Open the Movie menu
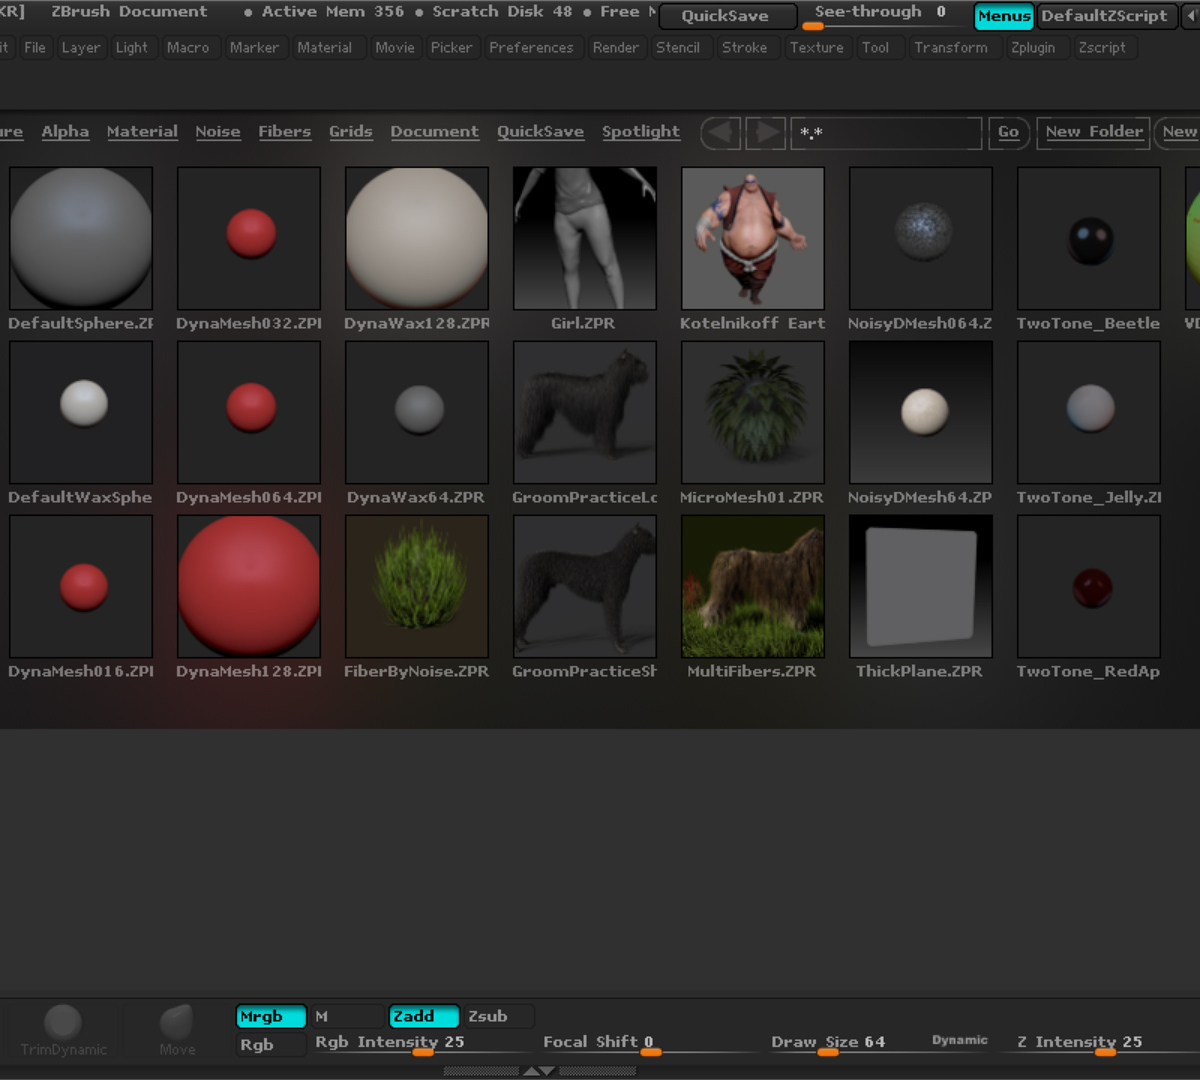The image size is (1200, 1080). (395, 47)
